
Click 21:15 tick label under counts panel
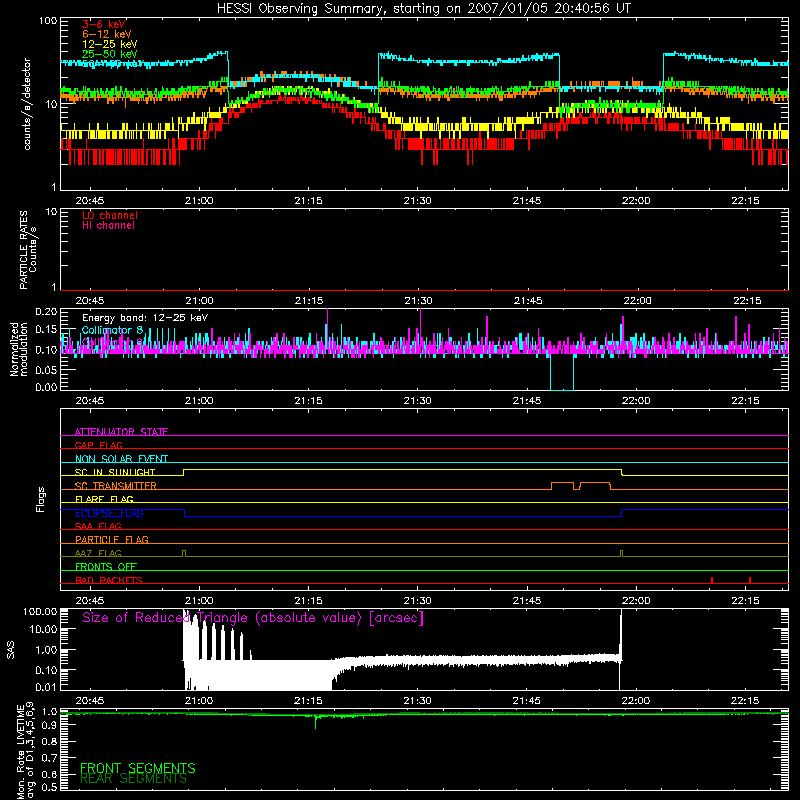308,201
